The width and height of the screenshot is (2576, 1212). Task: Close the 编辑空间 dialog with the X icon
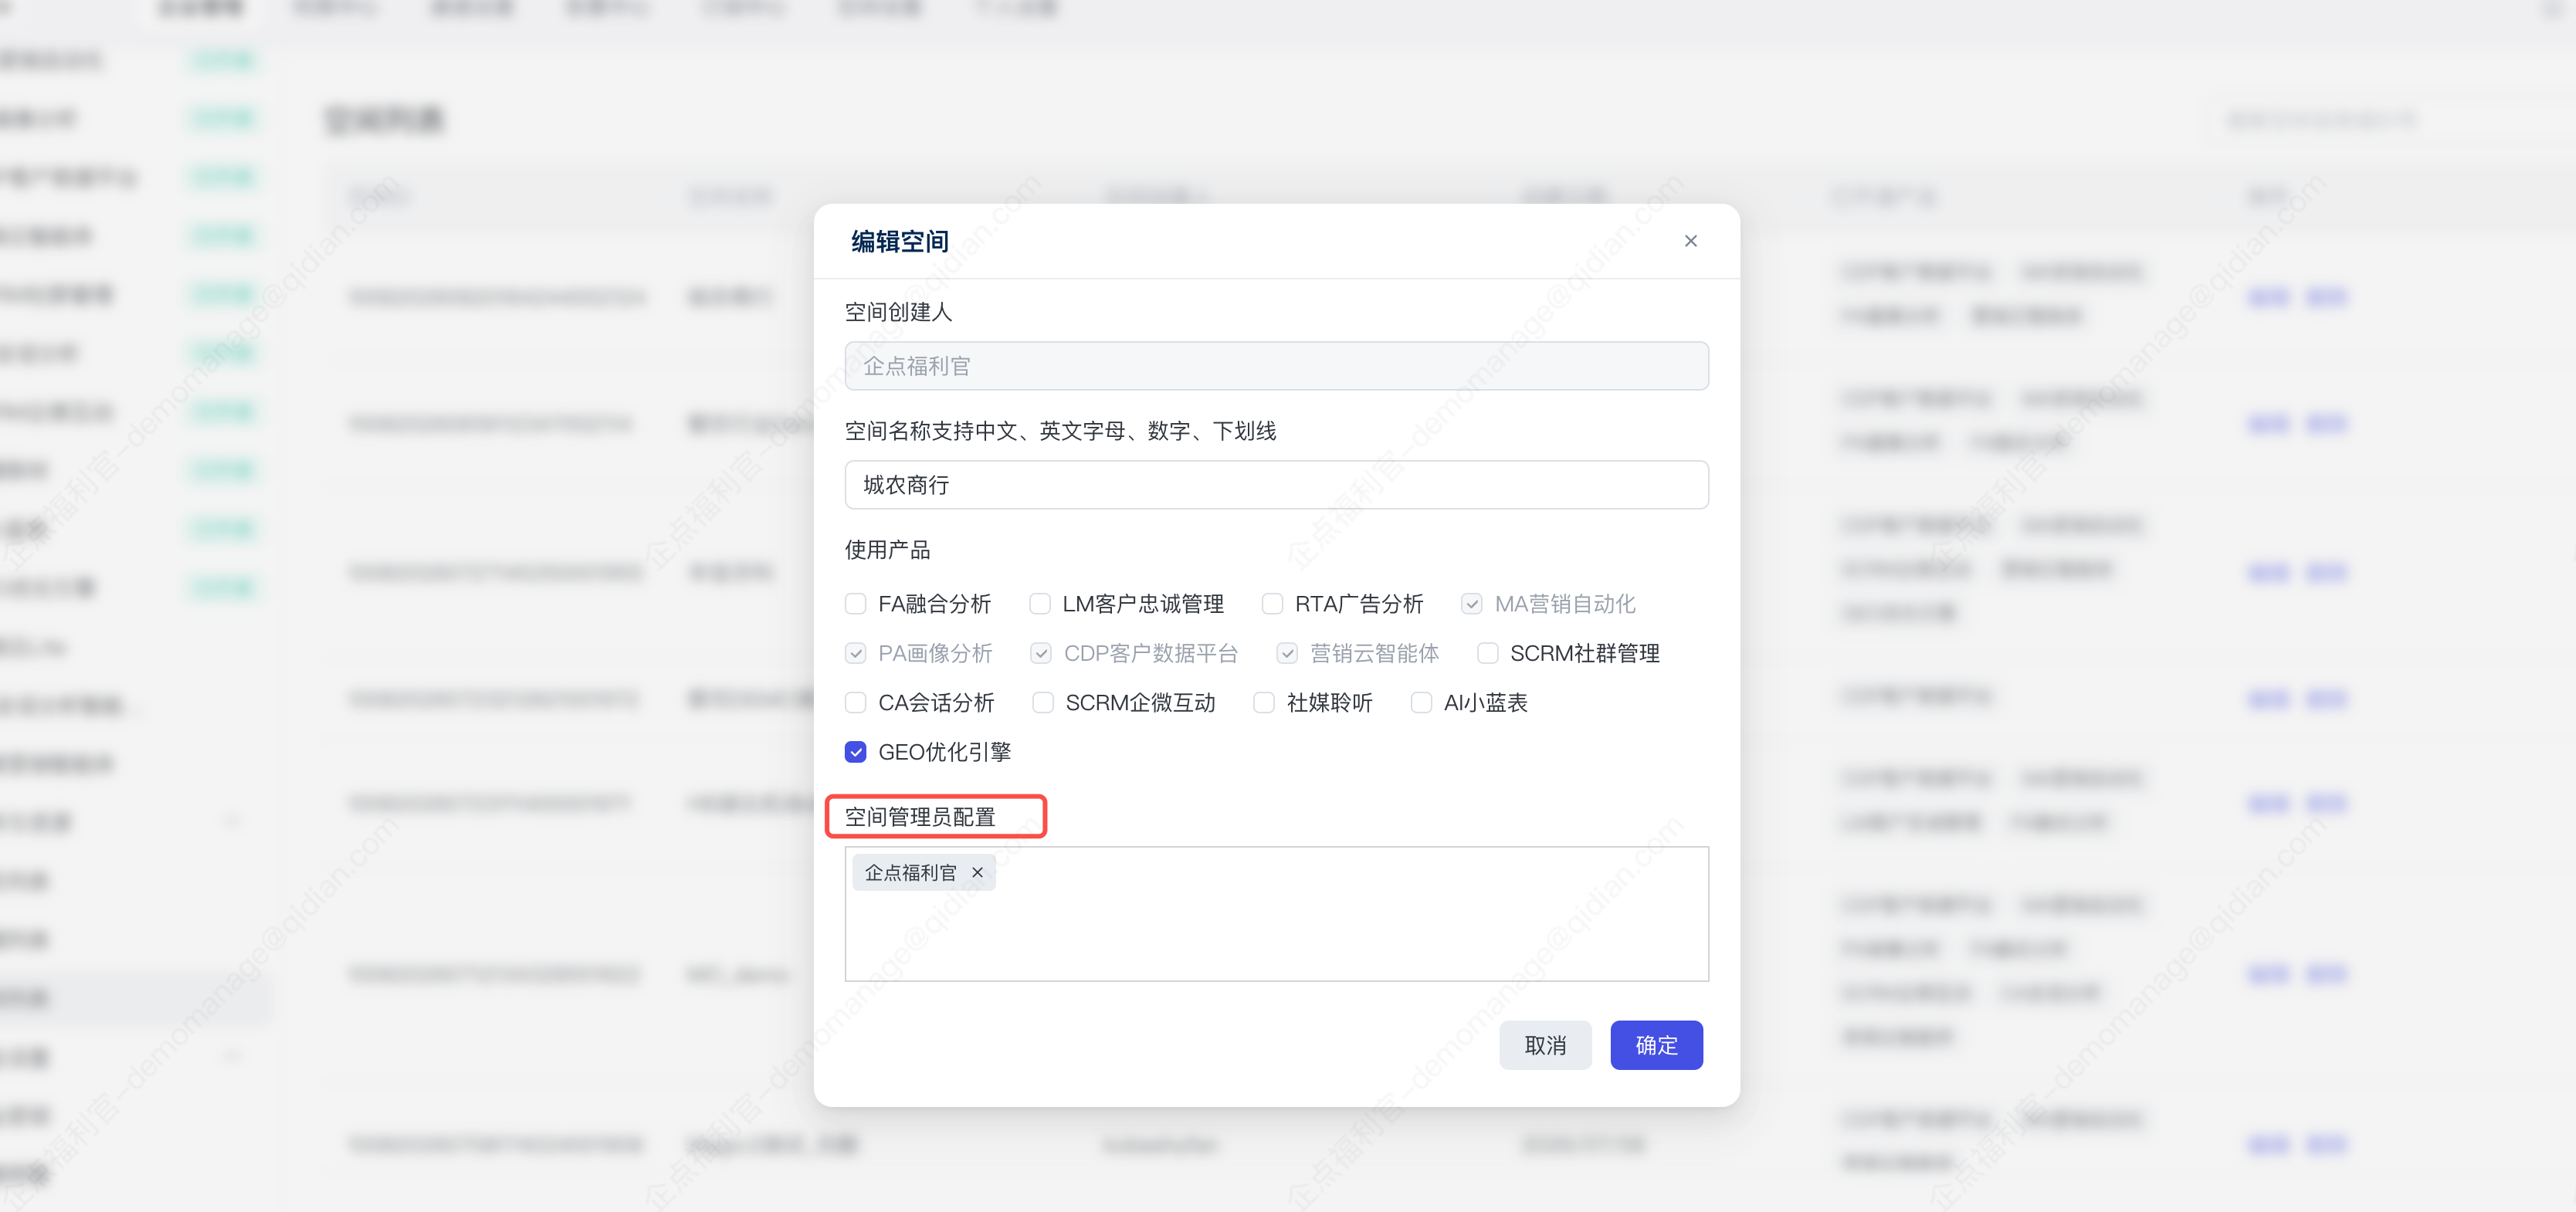point(1690,241)
